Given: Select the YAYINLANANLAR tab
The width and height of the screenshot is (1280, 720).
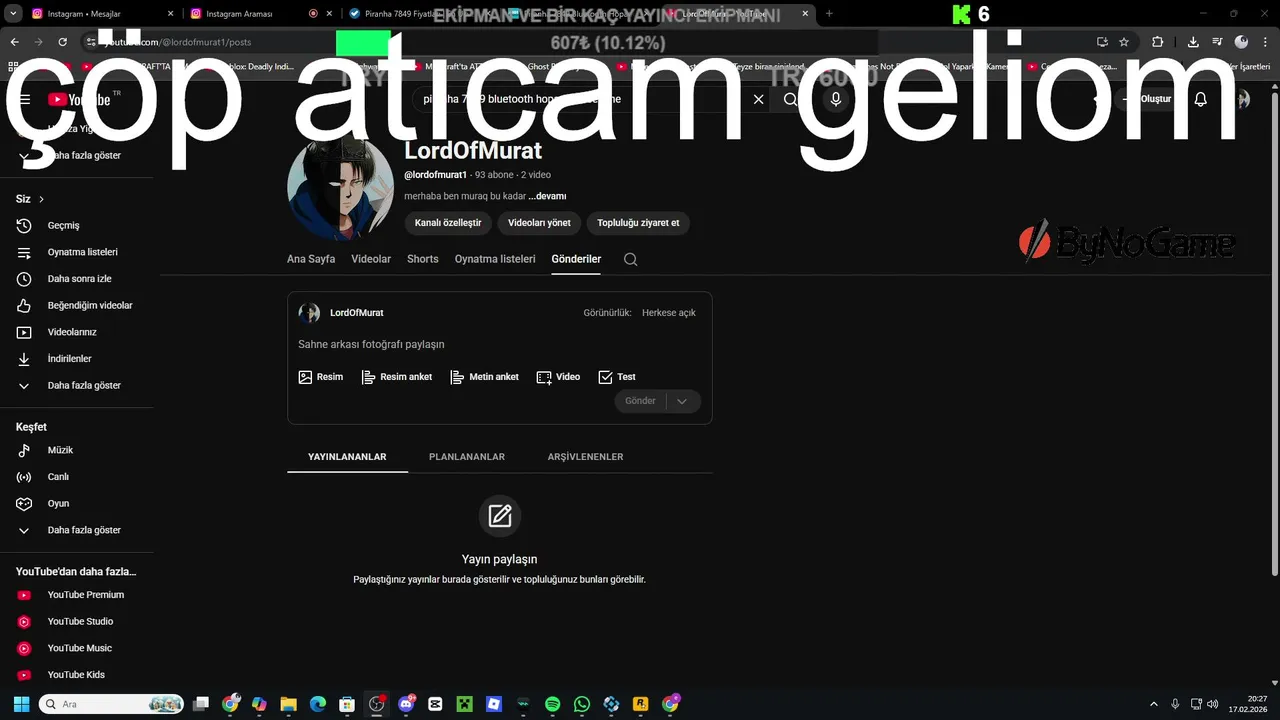Looking at the screenshot, I should coord(347,457).
